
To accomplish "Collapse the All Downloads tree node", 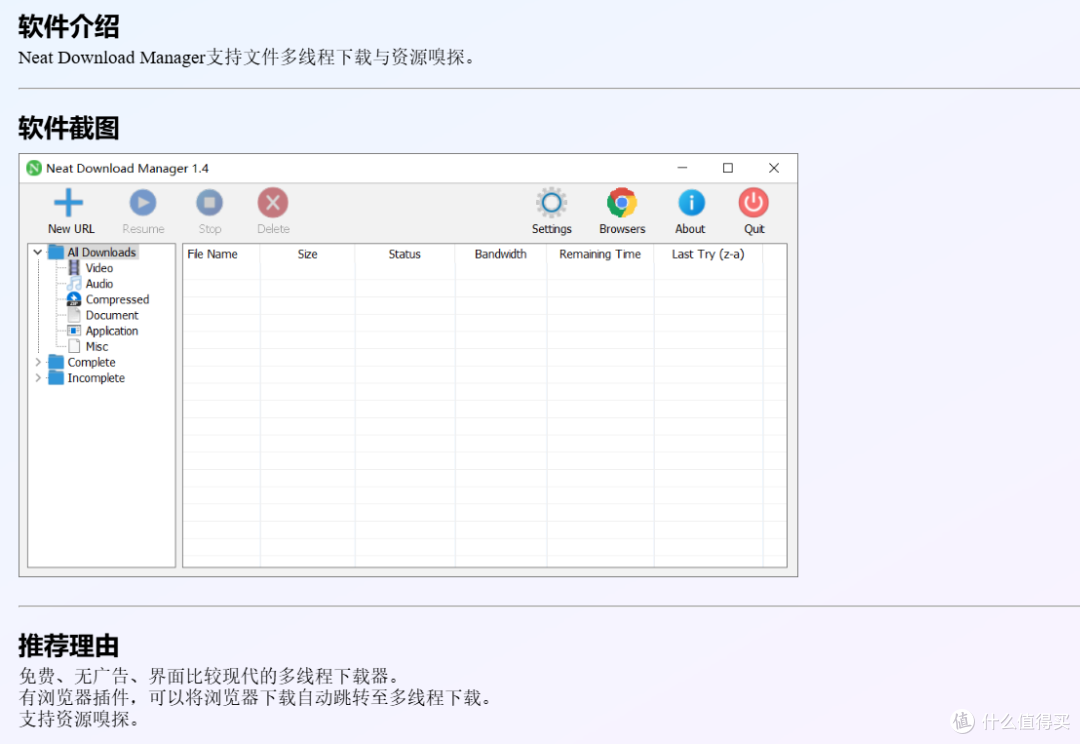I will (38, 253).
